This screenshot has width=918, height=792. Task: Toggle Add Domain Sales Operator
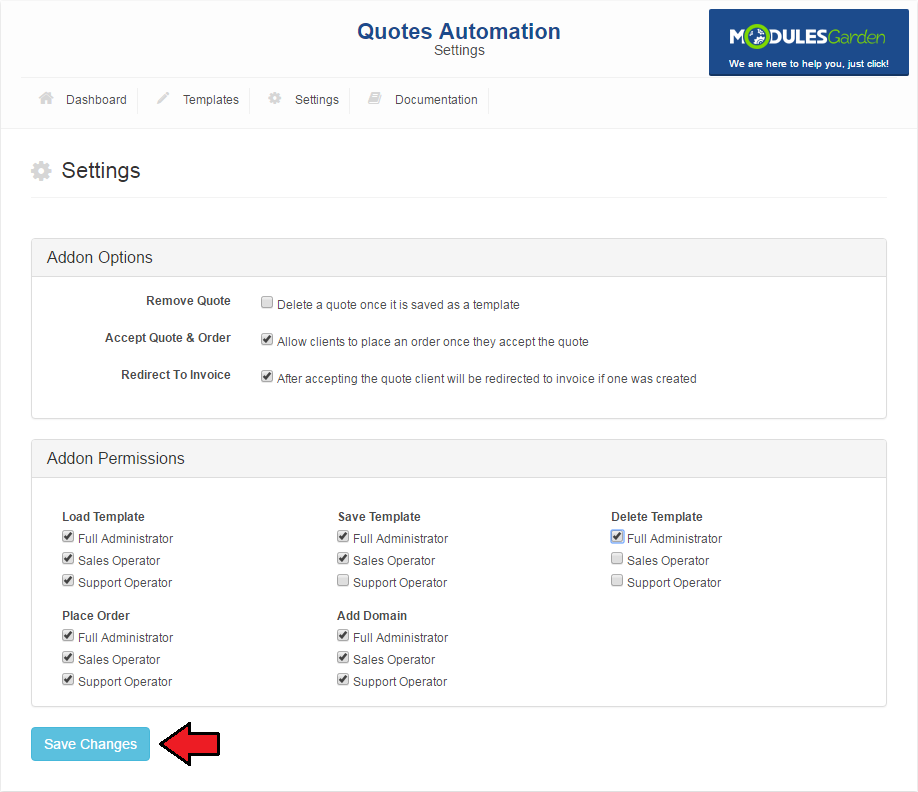pyautogui.click(x=343, y=657)
